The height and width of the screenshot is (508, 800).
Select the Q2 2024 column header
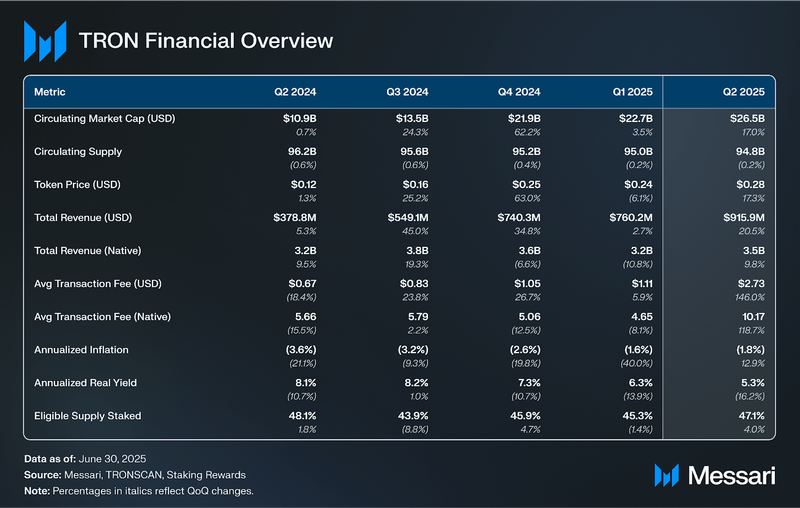(x=295, y=92)
